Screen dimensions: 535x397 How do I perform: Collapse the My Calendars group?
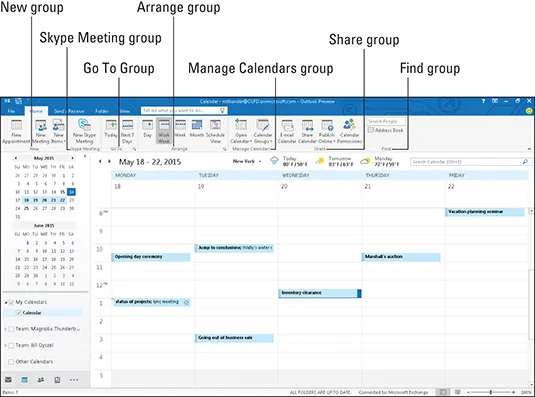pyautogui.click(x=6, y=303)
